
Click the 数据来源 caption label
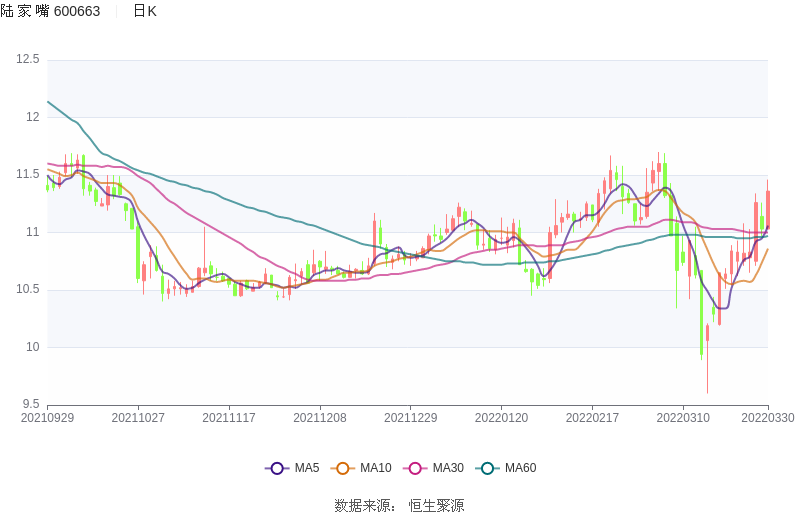click(x=362, y=506)
